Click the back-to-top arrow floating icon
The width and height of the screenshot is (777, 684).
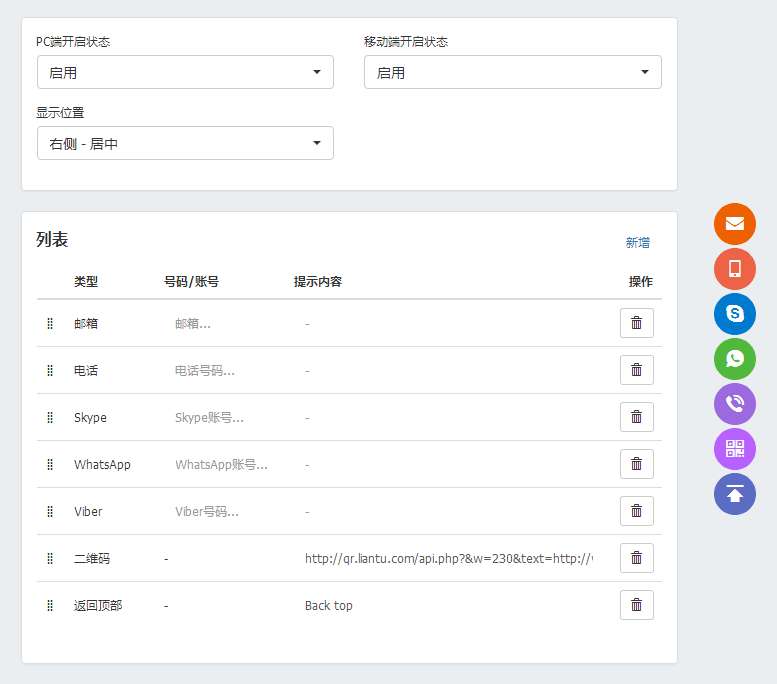pyautogui.click(x=734, y=494)
